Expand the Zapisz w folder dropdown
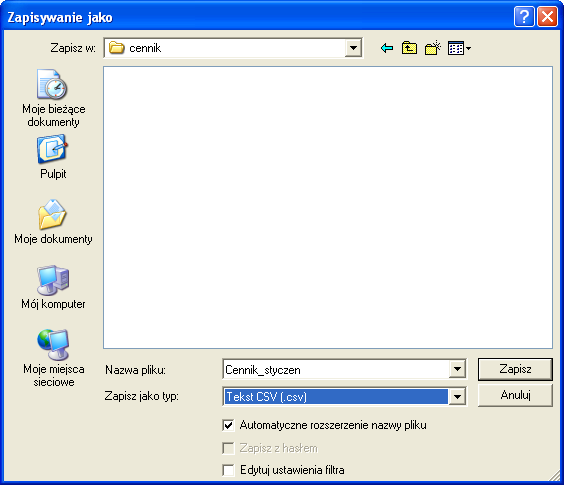This screenshot has width=564, height=485. click(353, 48)
